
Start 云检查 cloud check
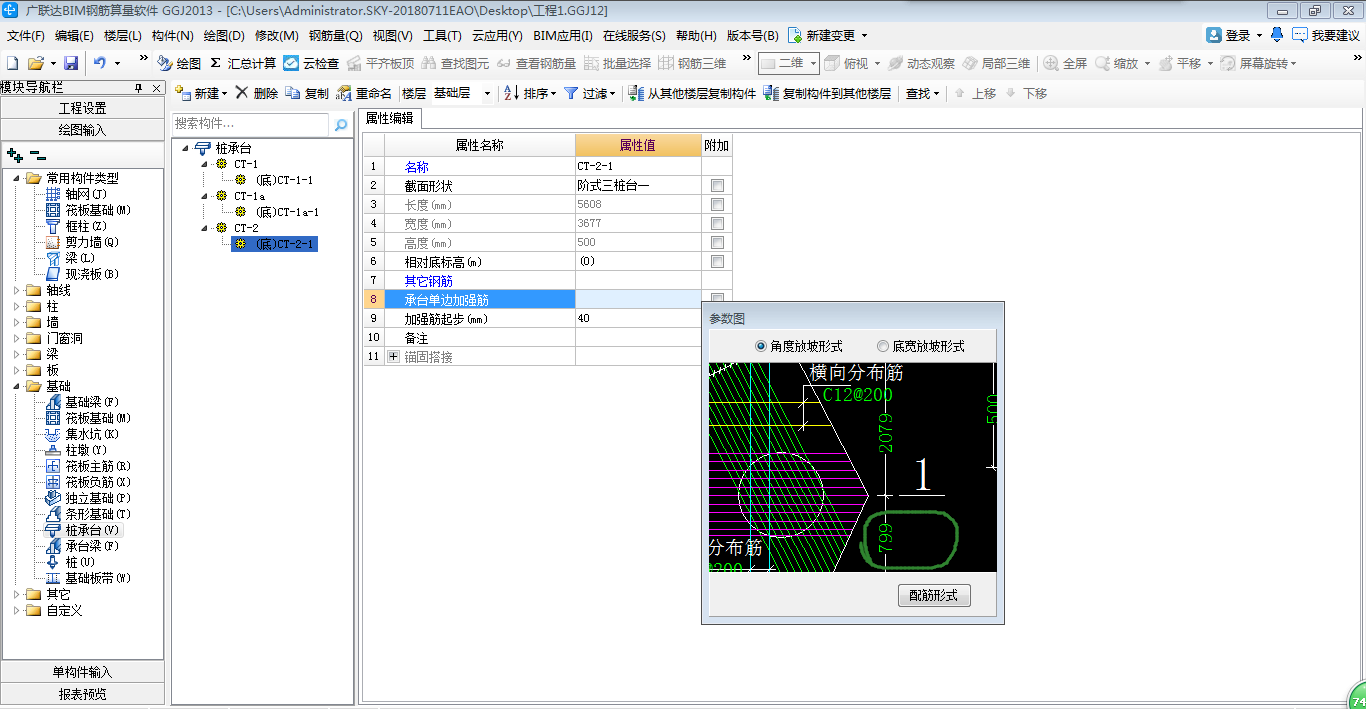pos(311,63)
